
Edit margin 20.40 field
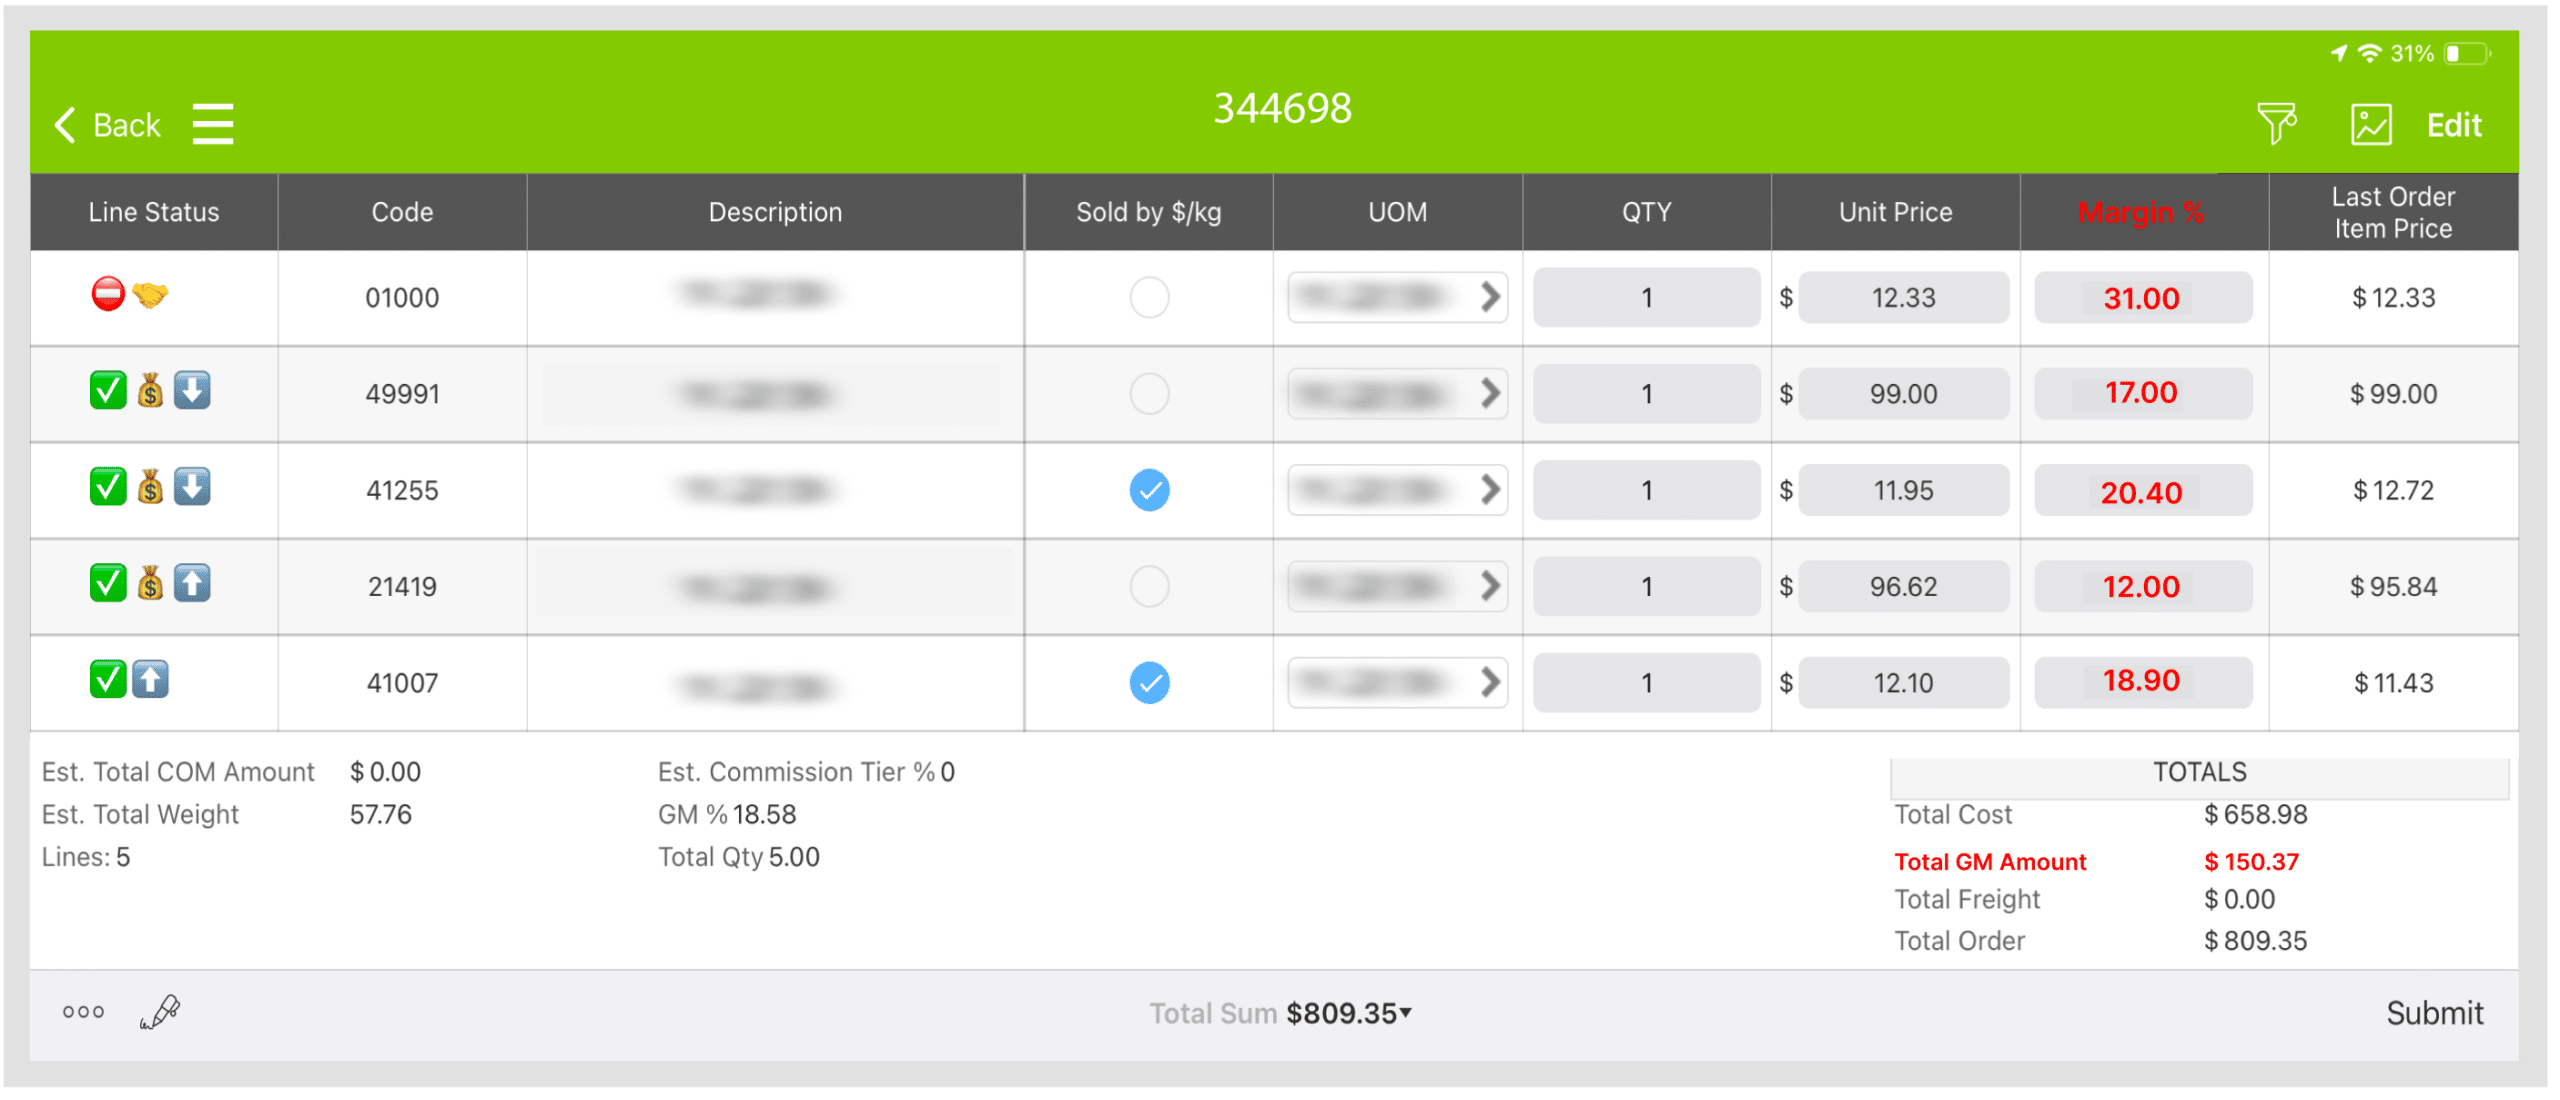(2143, 490)
